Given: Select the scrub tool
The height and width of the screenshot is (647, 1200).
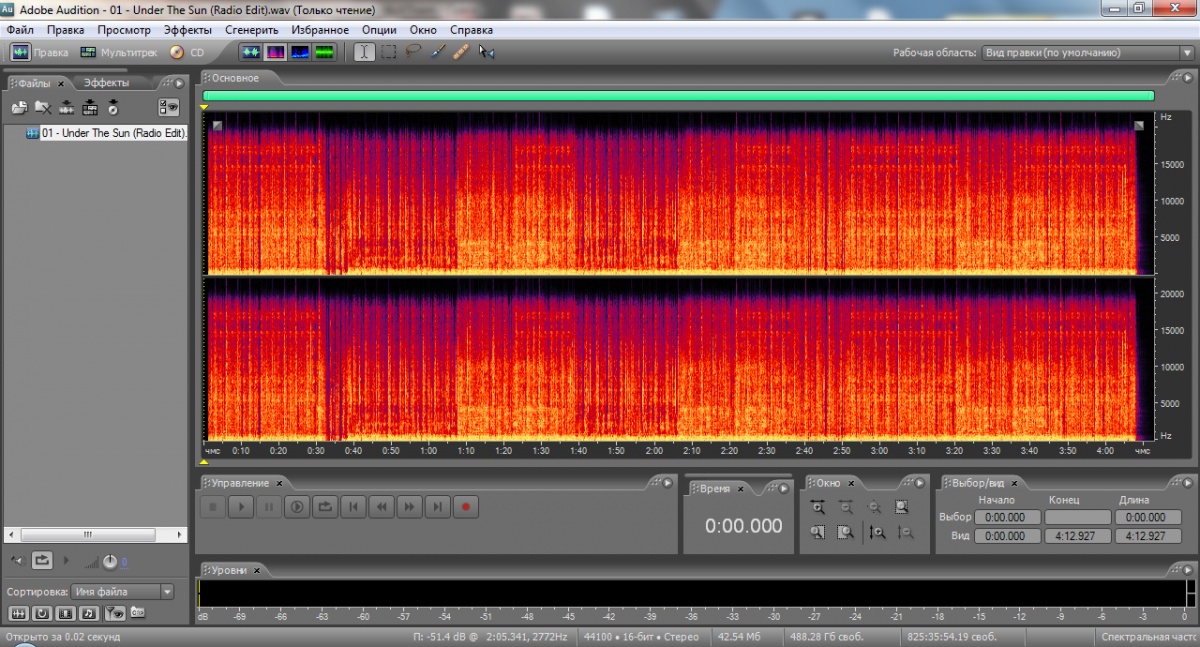Looking at the screenshot, I should click(x=487, y=52).
